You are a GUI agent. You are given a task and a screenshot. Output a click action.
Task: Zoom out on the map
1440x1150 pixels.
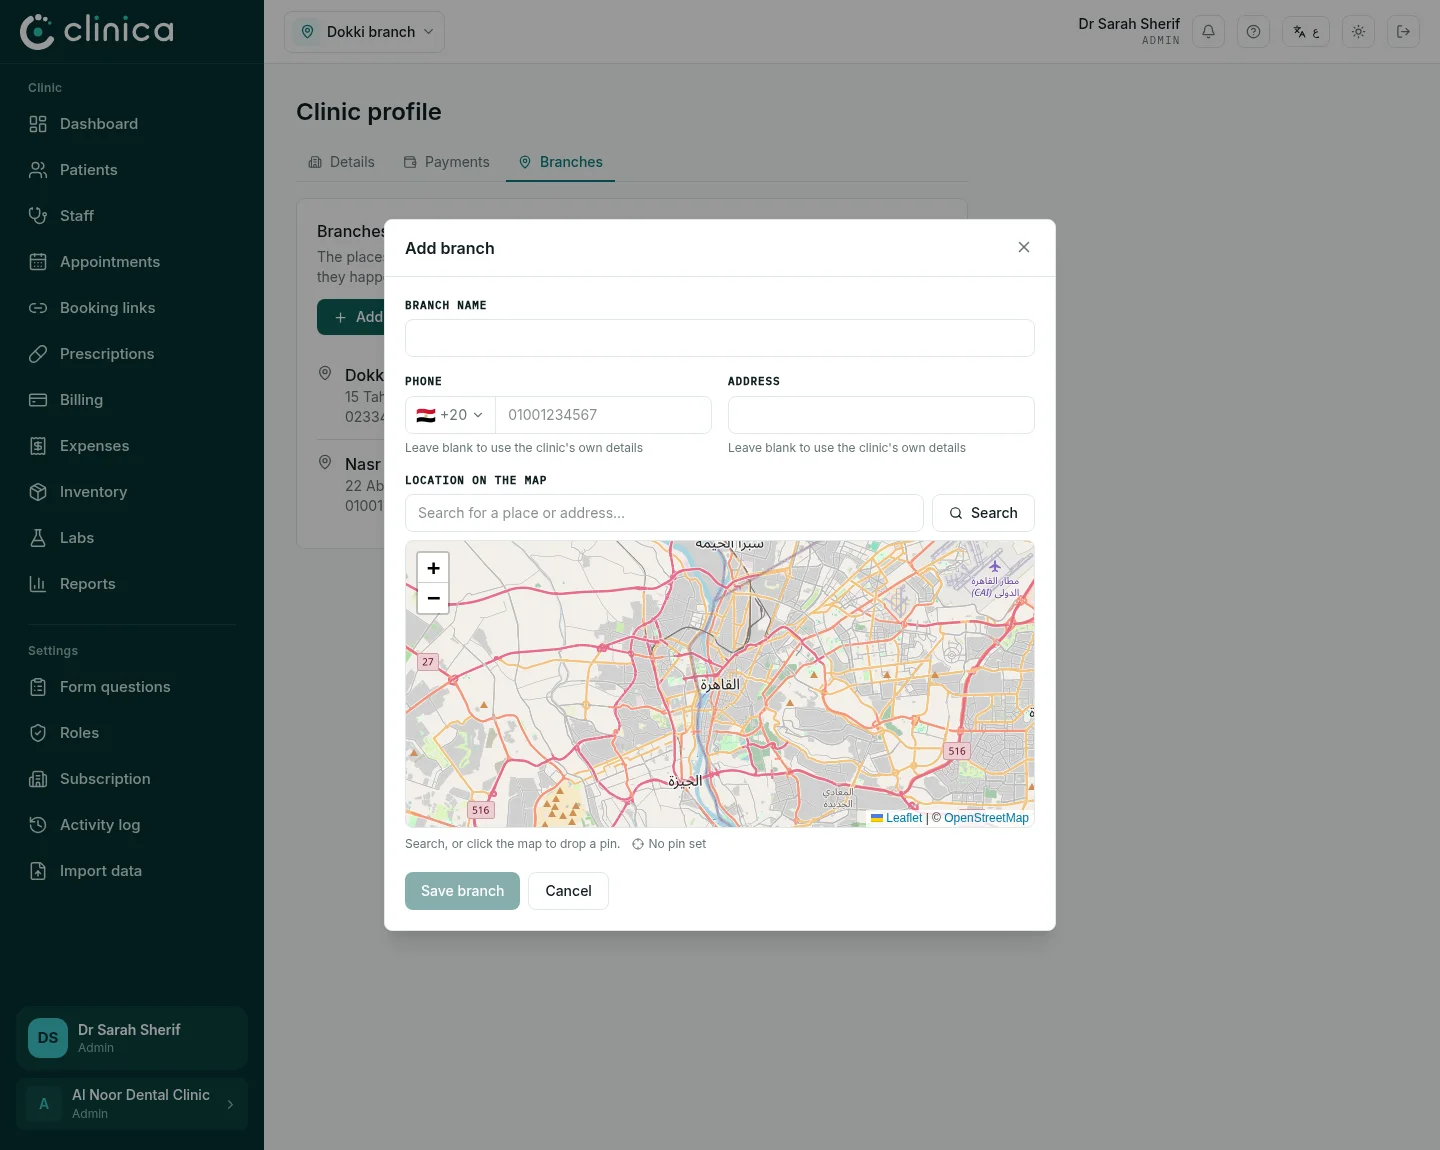pyautogui.click(x=433, y=598)
